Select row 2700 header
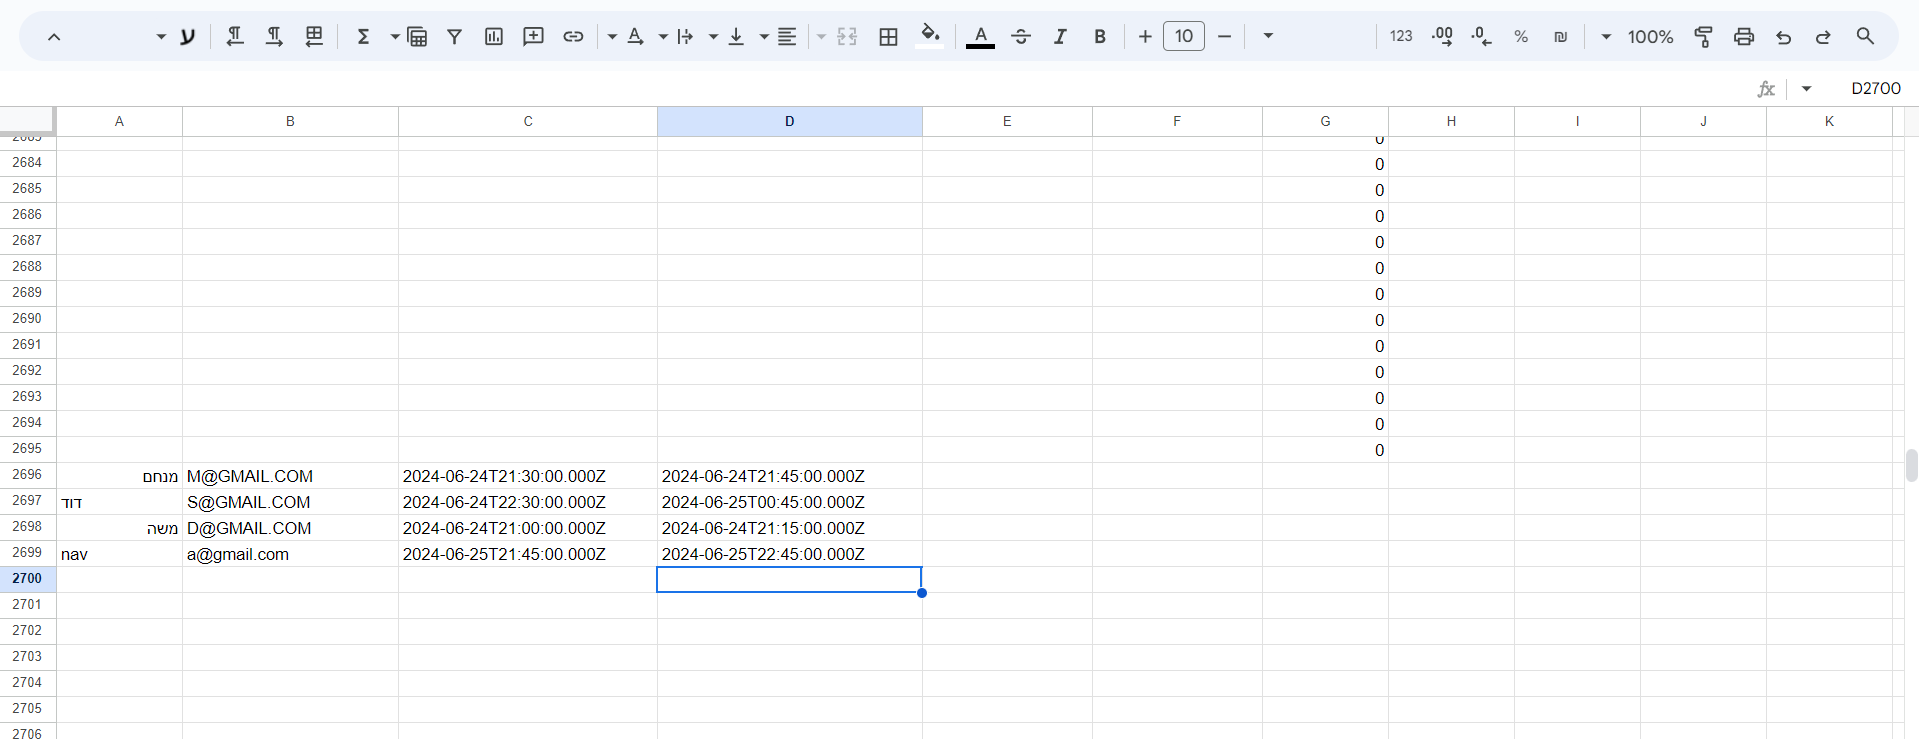1919x739 pixels. click(28, 579)
